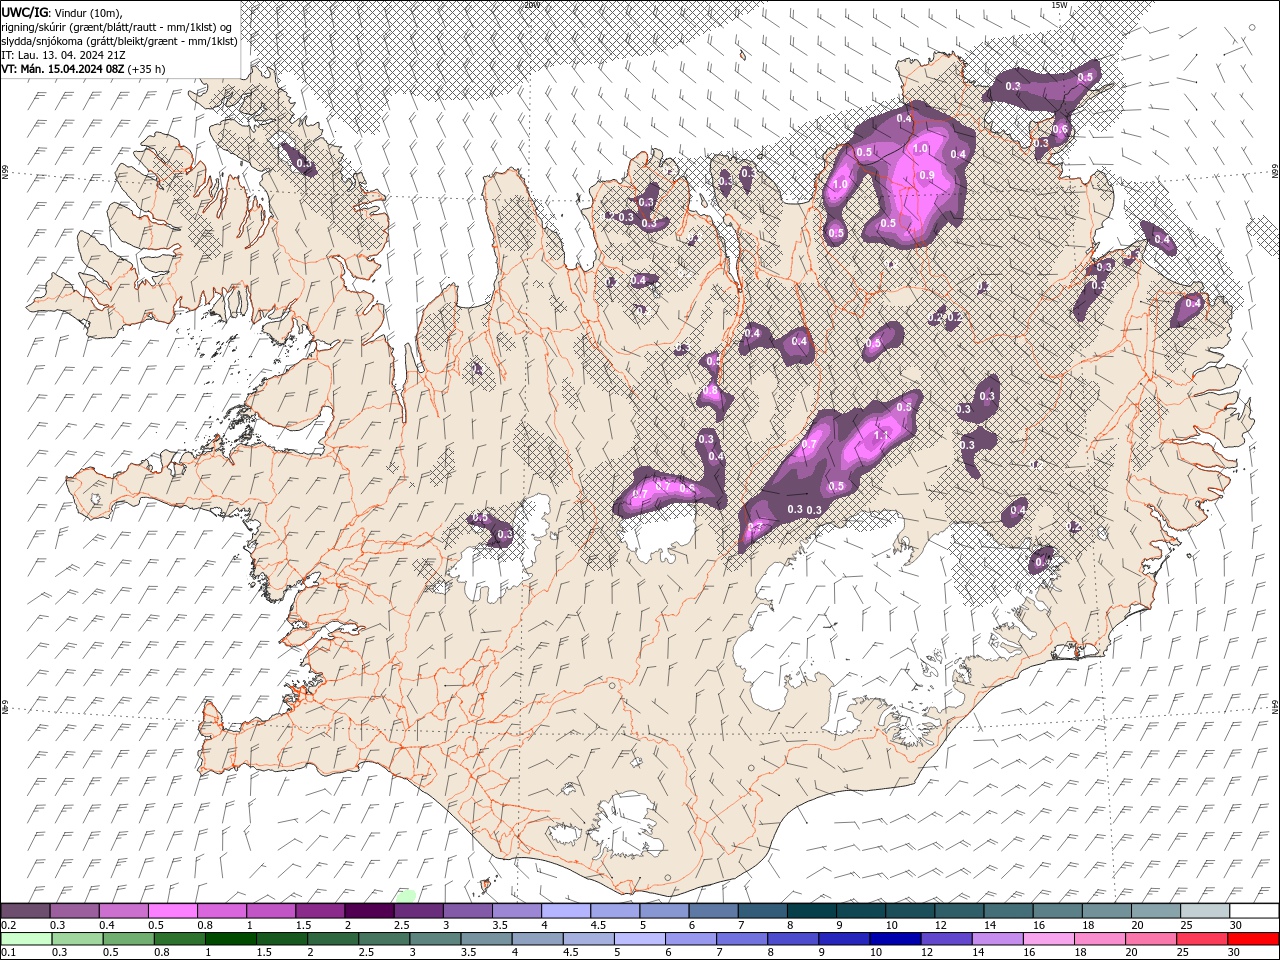Click the 1.1 snowfall value on the map
This screenshot has height=960, width=1280.
coord(882,436)
